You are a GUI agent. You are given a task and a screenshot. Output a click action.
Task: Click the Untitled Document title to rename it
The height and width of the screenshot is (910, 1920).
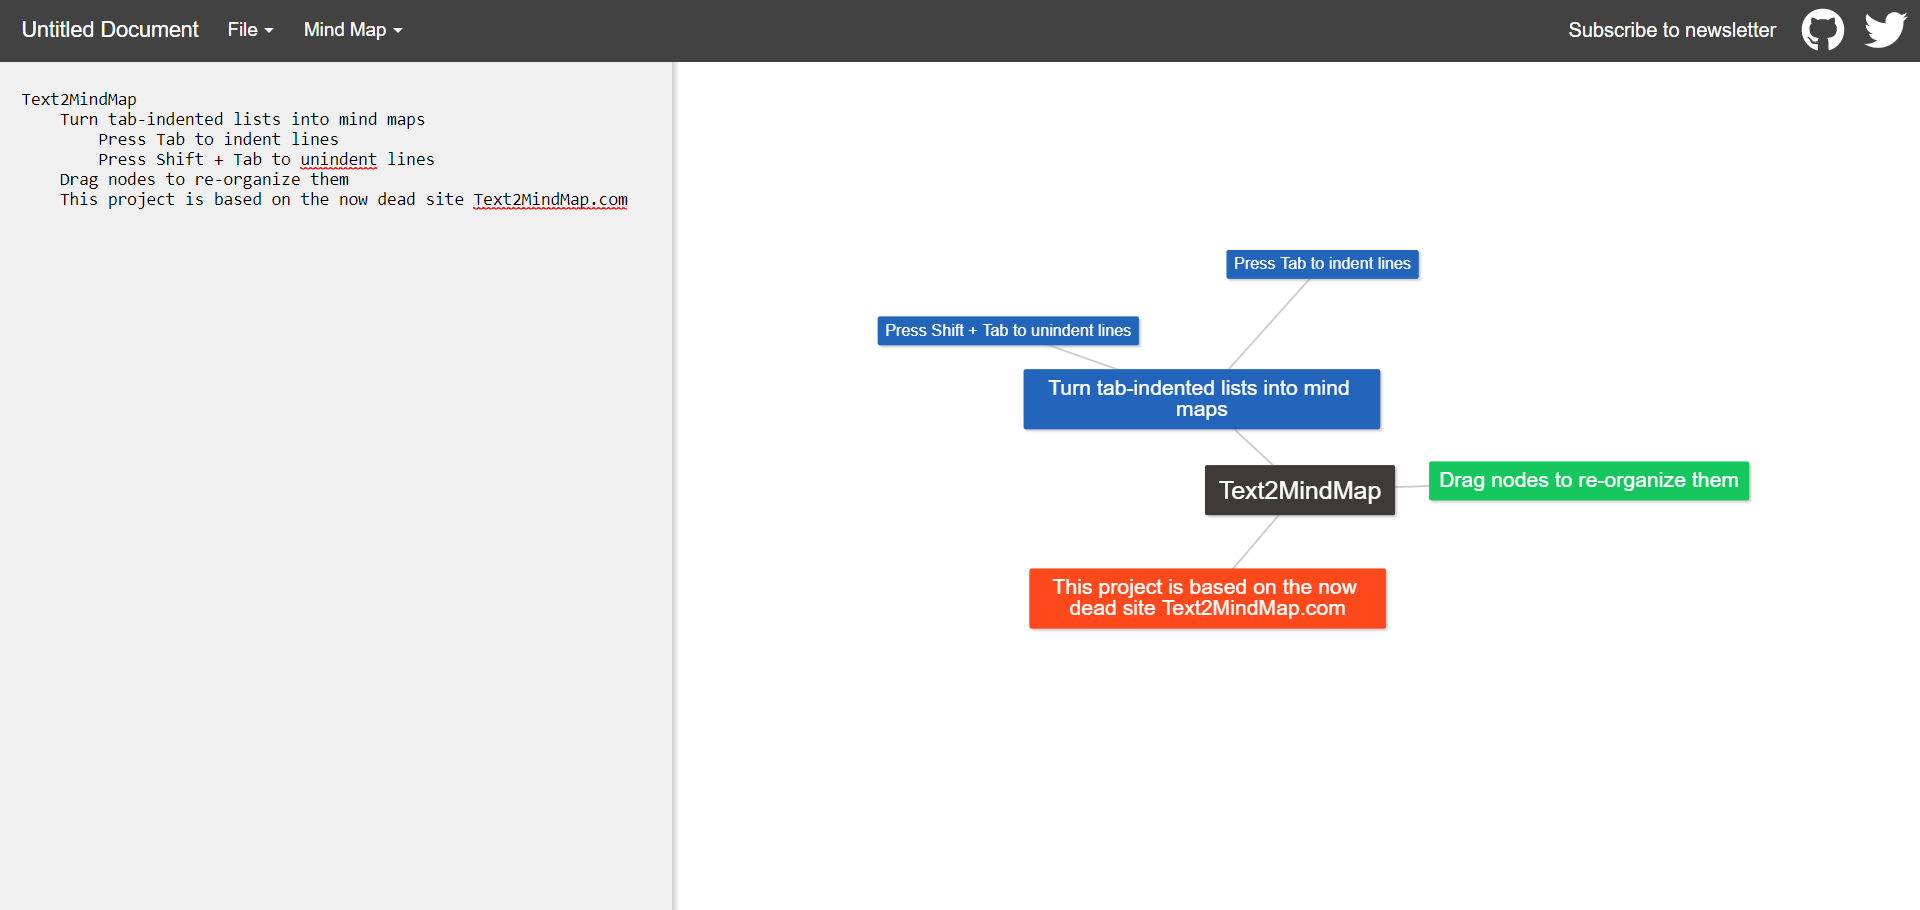110,29
